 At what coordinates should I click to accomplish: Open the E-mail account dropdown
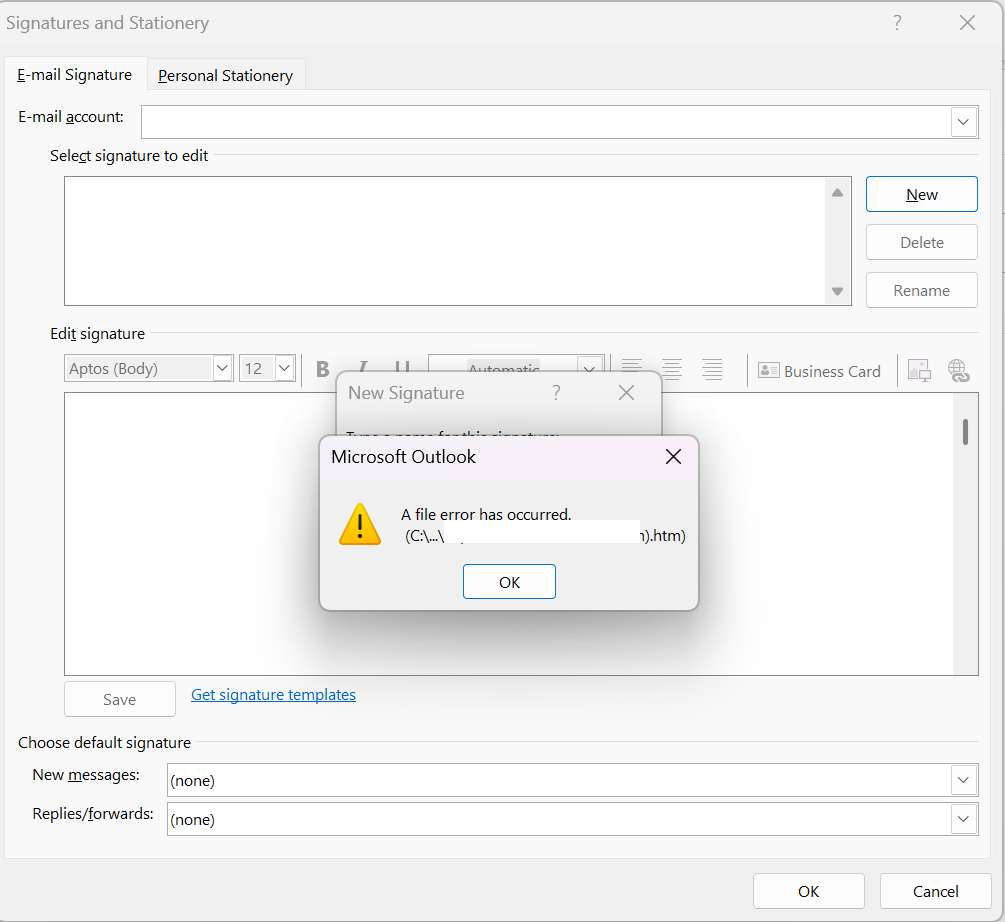[963, 122]
